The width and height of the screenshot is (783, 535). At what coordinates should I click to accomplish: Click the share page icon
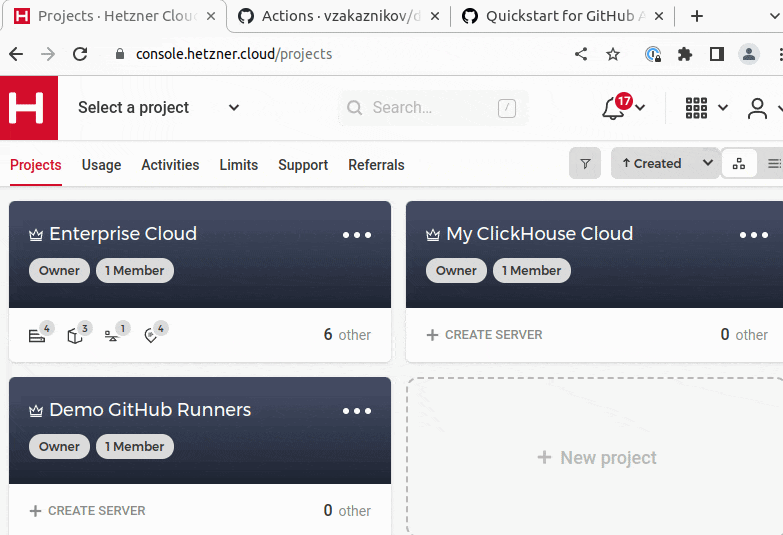pyautogui.click(x=581, y=54)
